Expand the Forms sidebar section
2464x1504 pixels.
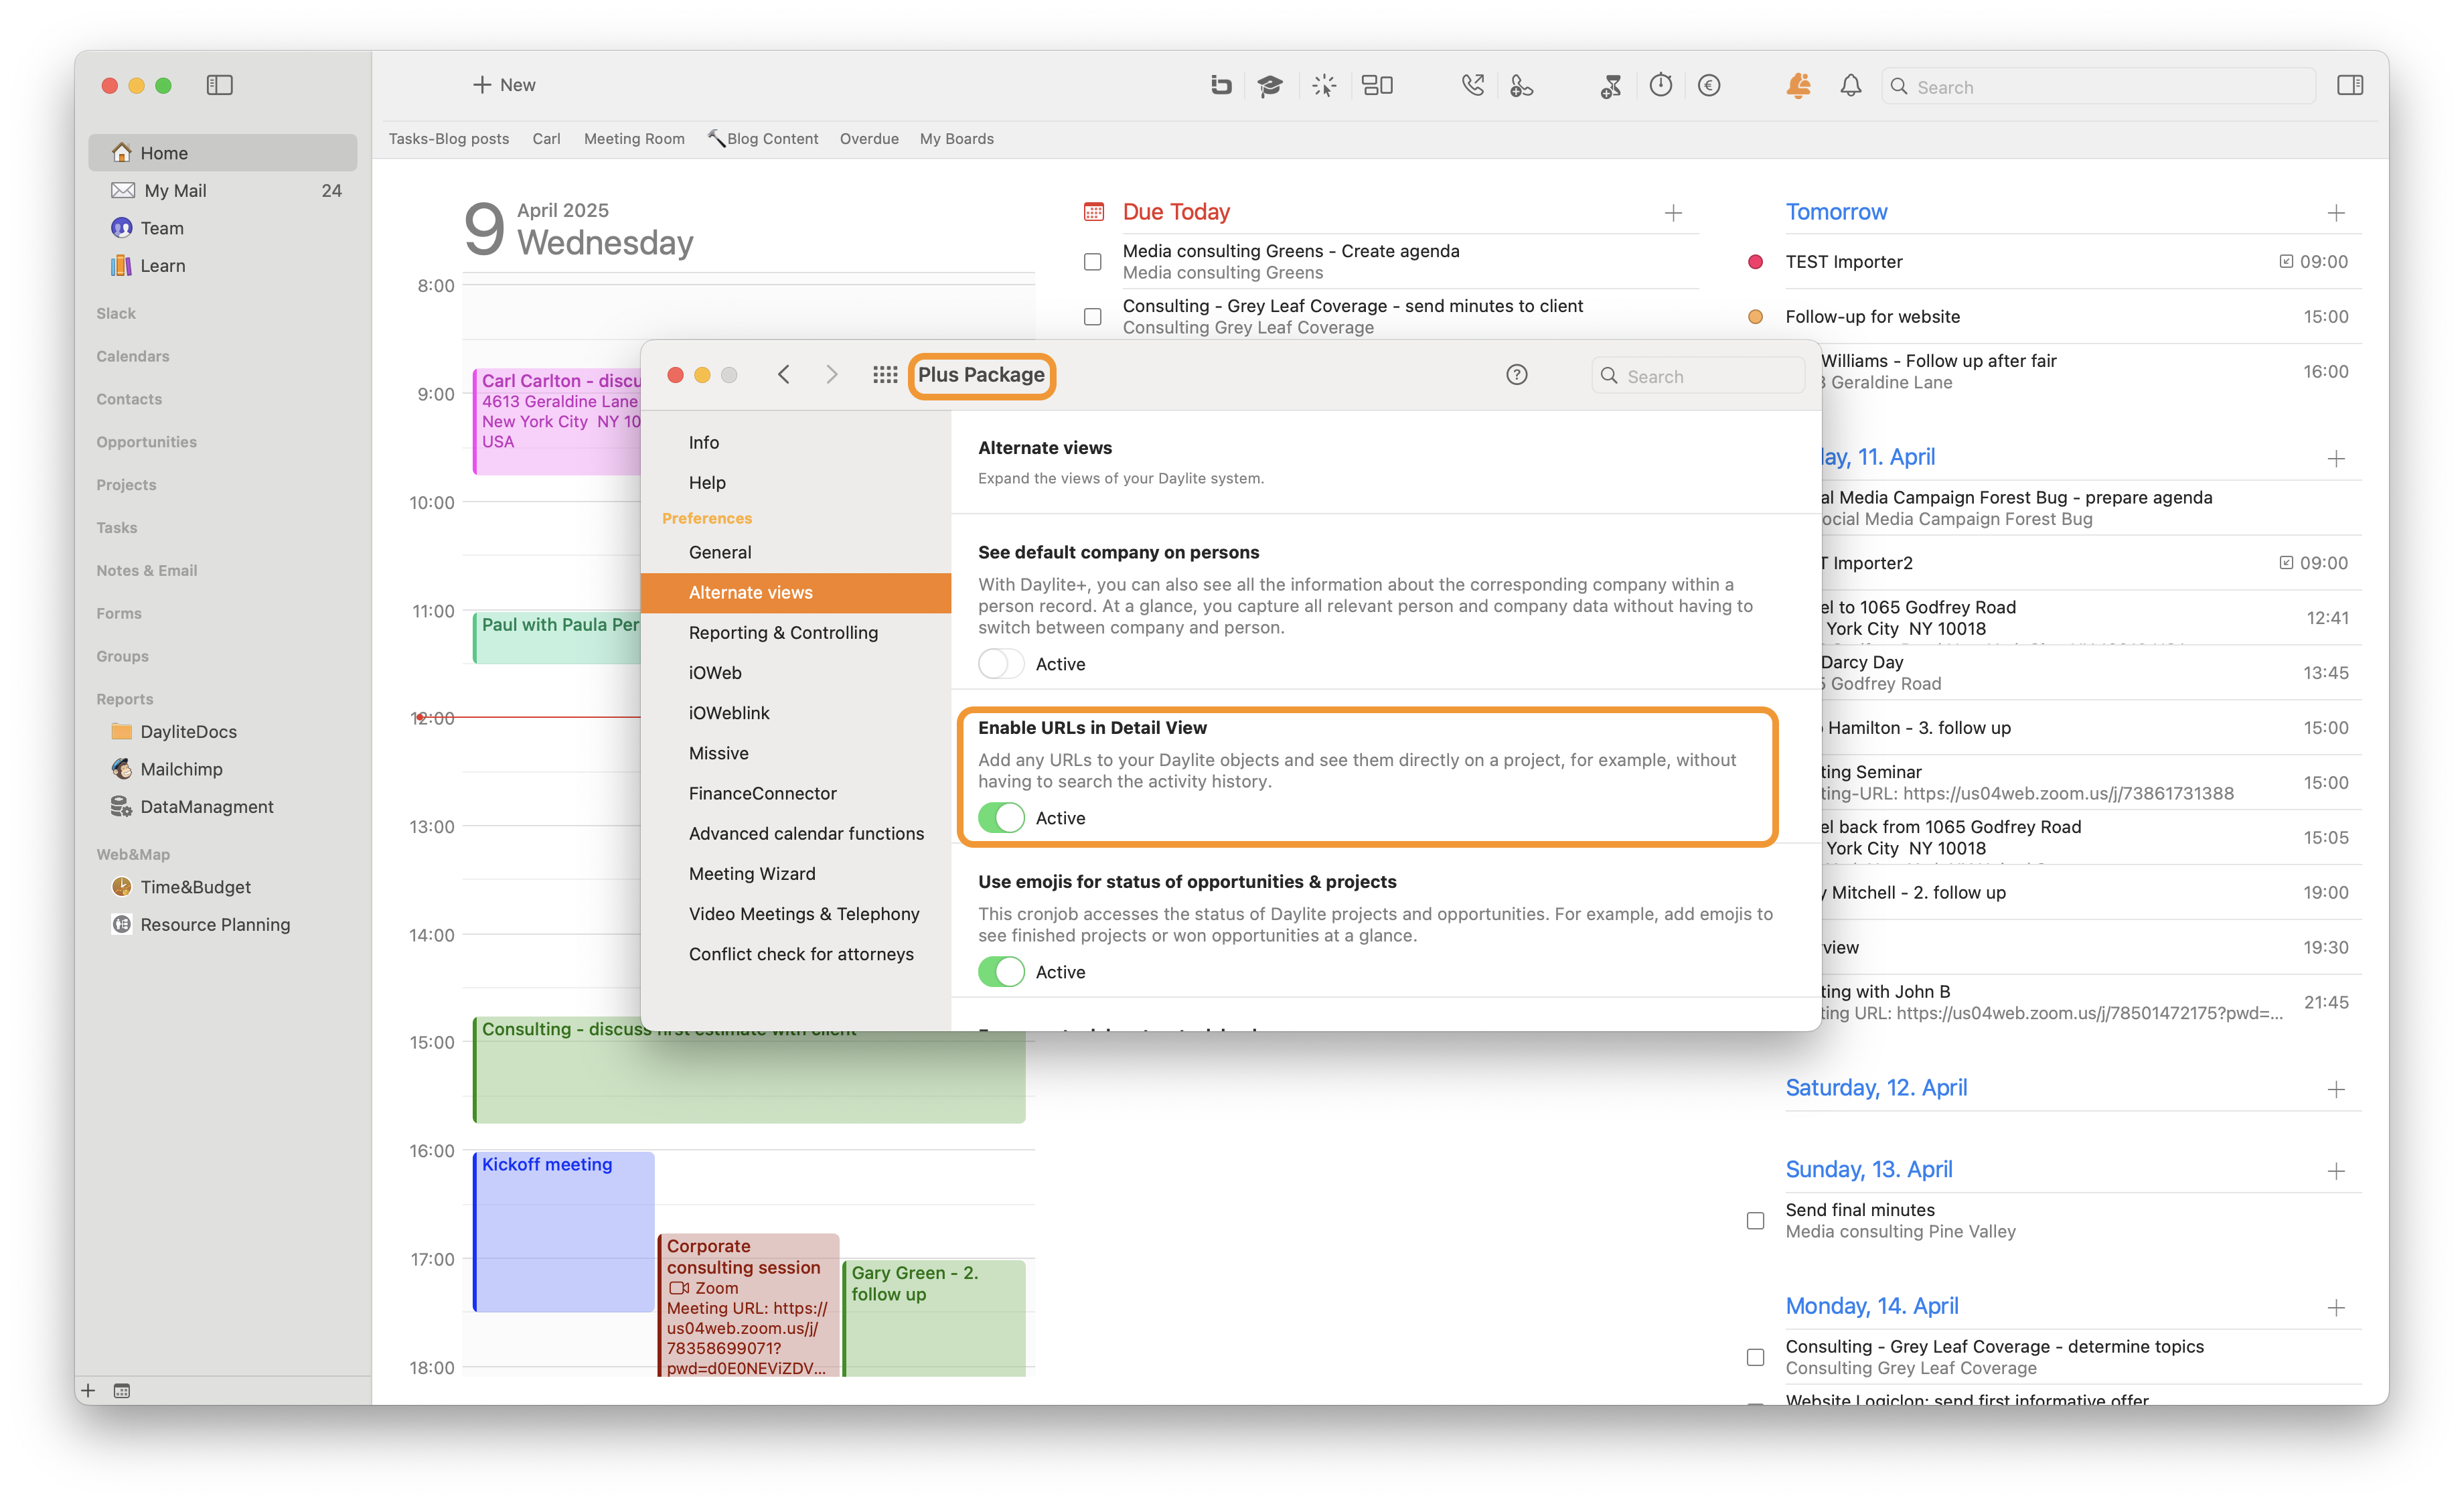119,613
